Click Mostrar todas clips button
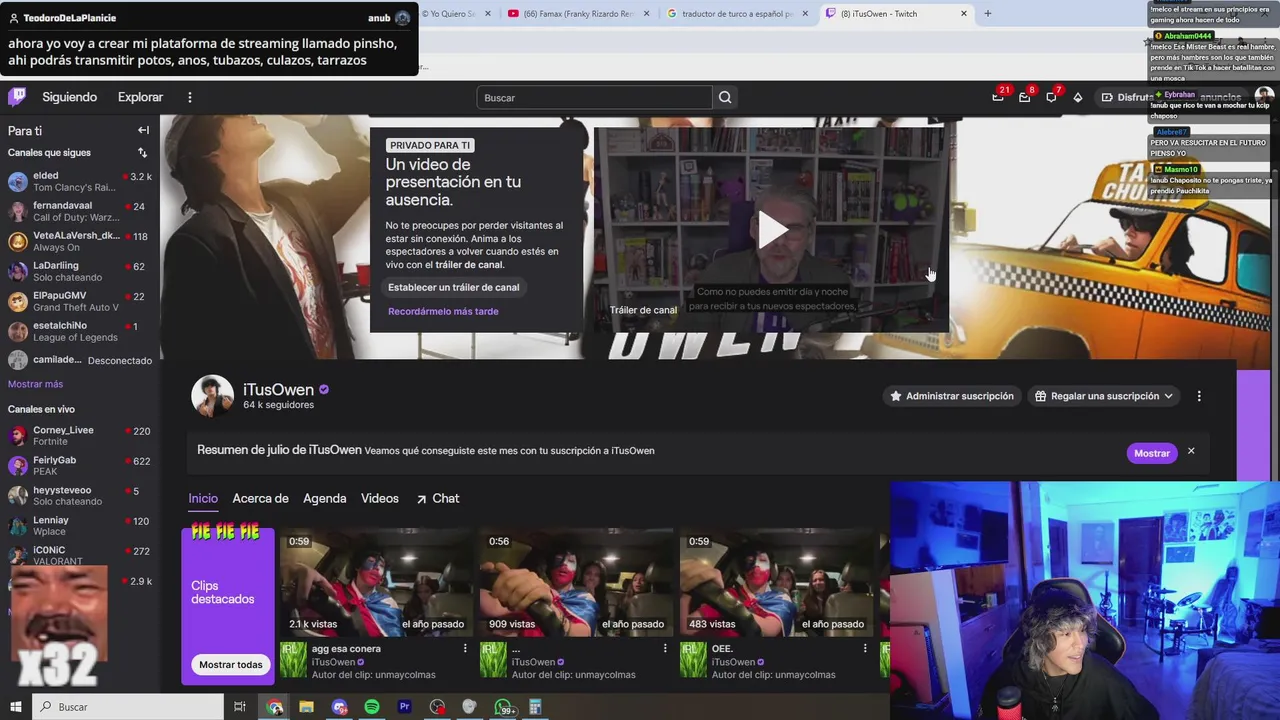 point(230,665)
